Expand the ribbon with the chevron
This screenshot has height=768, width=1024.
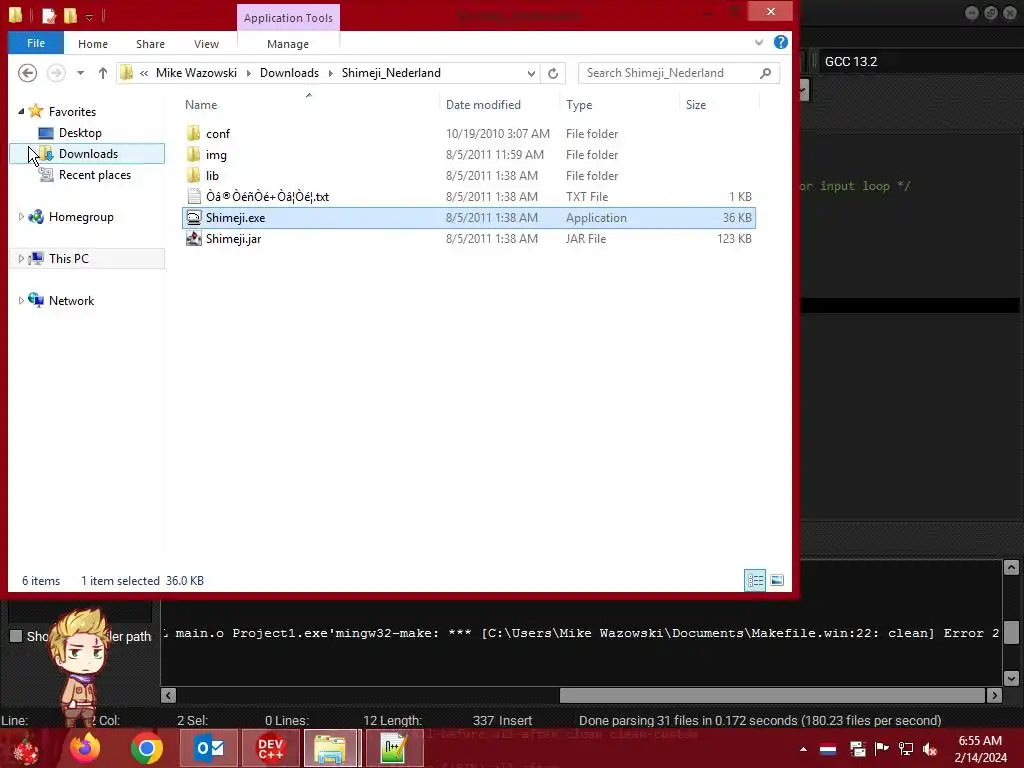point(759,42)
